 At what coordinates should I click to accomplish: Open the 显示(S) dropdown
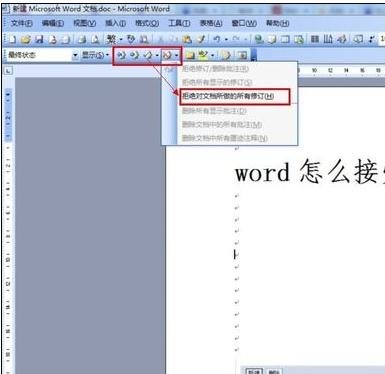95,55
